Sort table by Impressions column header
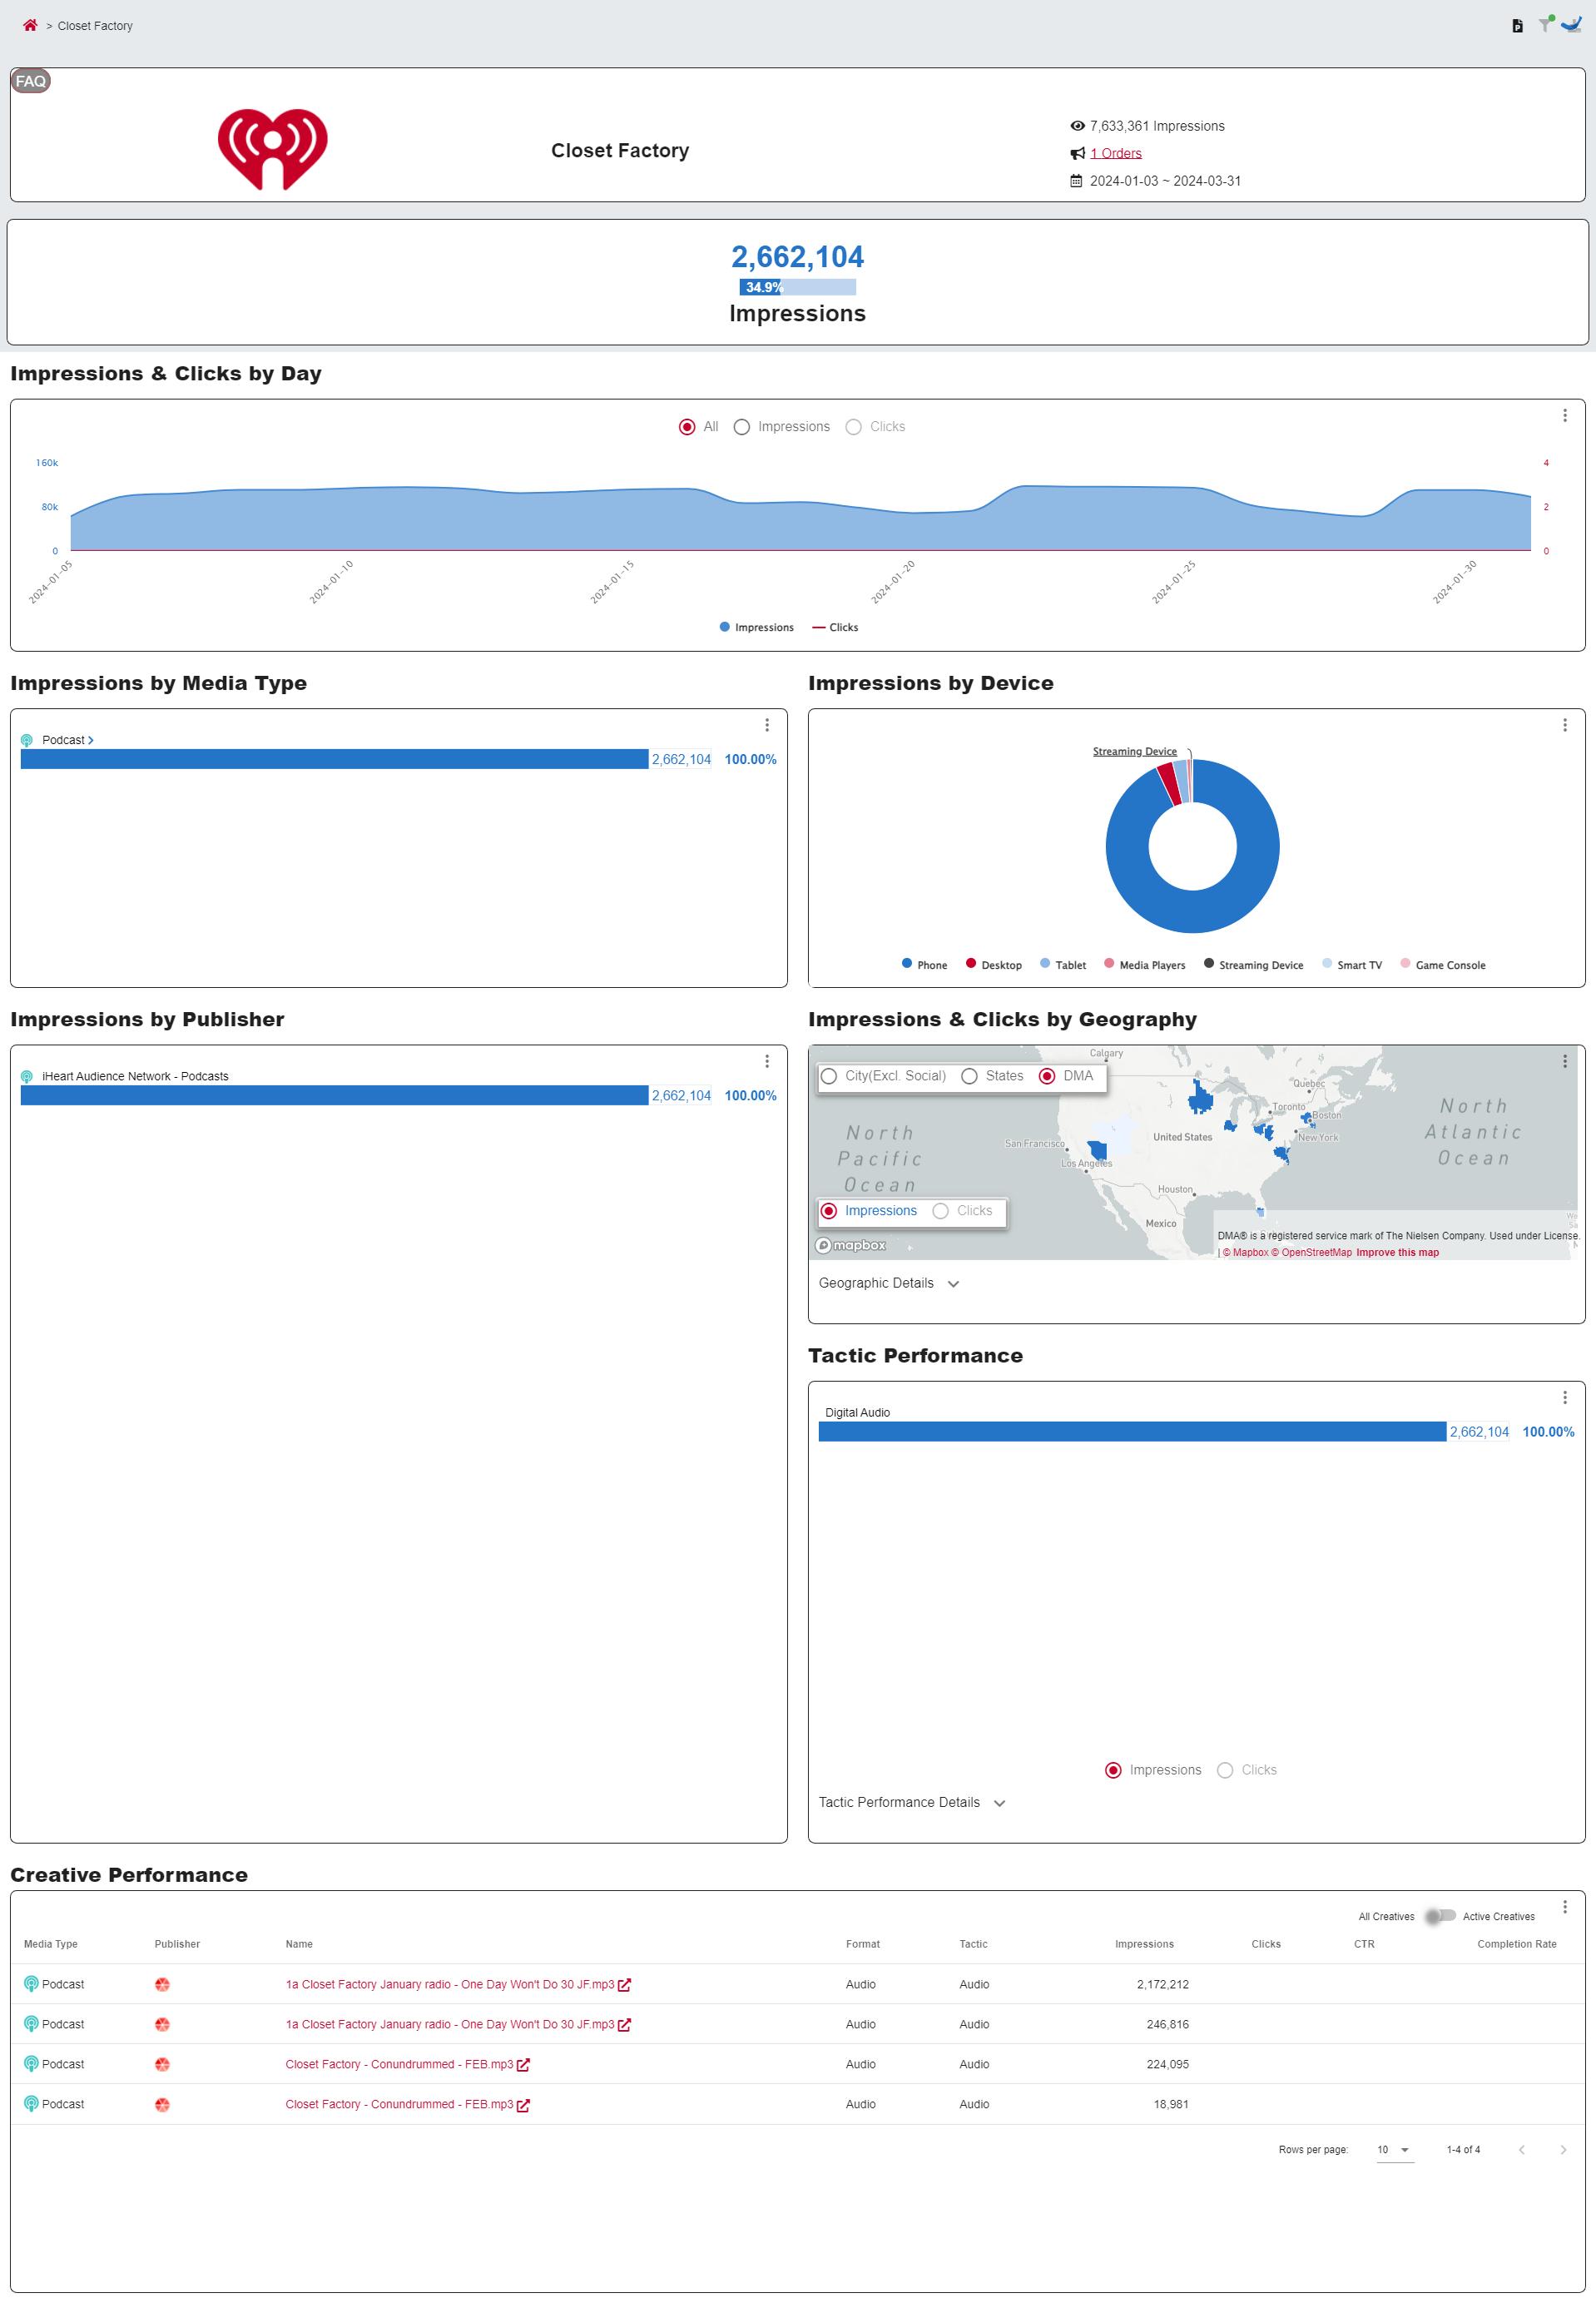 click(x=1144, y=1944)
